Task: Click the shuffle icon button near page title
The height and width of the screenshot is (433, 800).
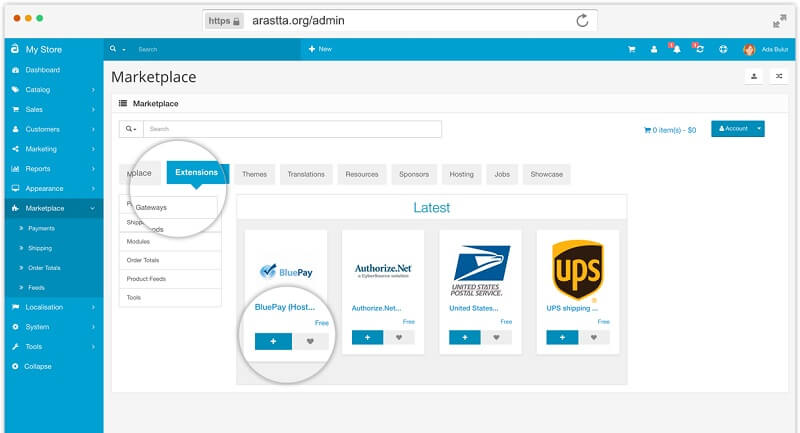Action: tap(779, 76)
